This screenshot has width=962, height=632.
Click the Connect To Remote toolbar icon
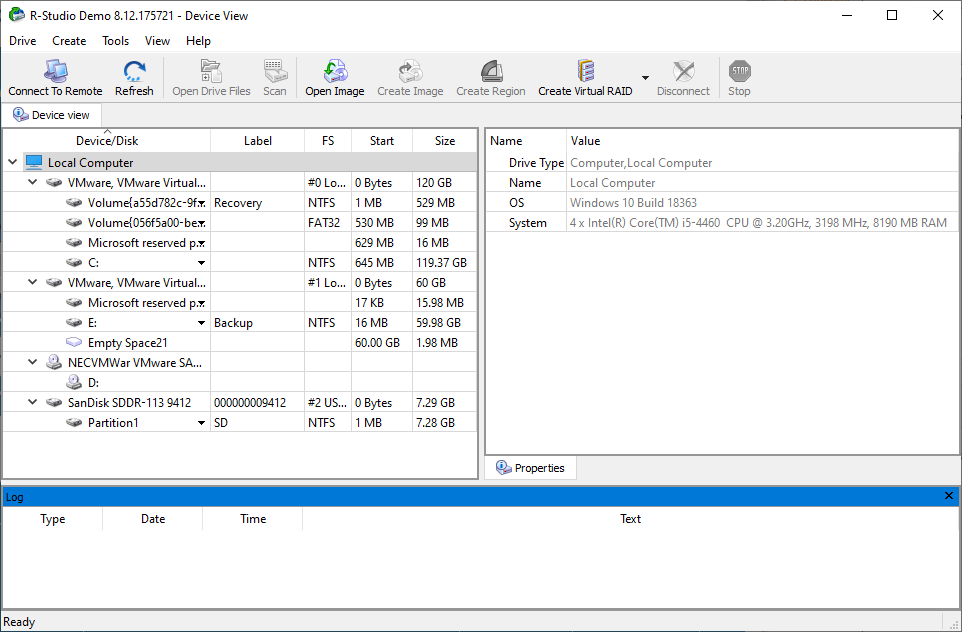[55, 71]
